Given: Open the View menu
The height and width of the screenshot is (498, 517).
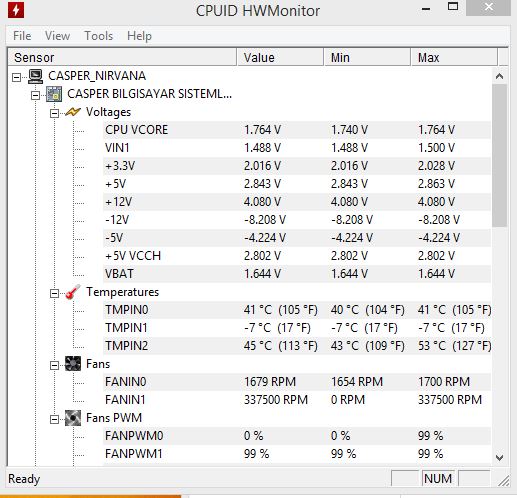Looking at the screenshot, I should tap(57, 36).
